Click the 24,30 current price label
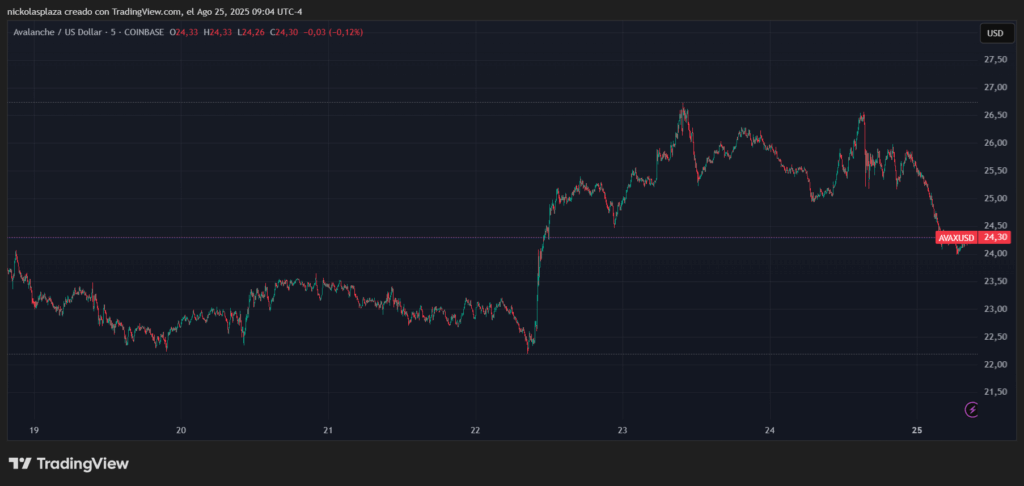The width and height of the screenshot is (1024, 486). (x=994, y=238)
